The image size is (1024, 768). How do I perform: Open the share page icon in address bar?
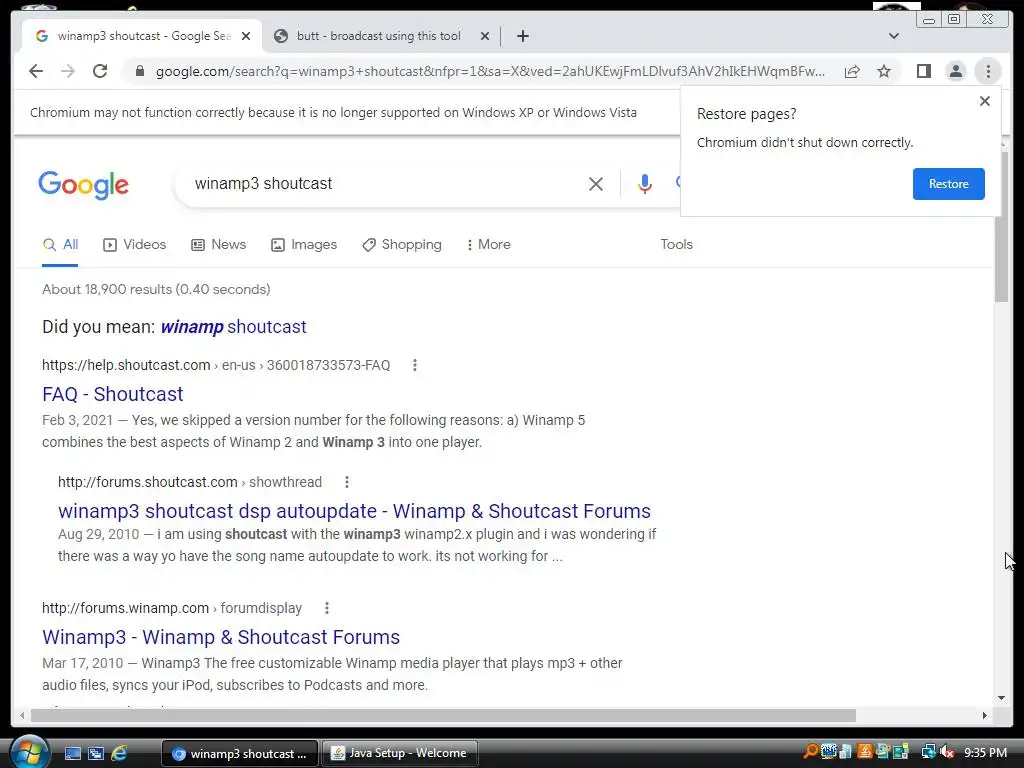click(x=852, y=71)
